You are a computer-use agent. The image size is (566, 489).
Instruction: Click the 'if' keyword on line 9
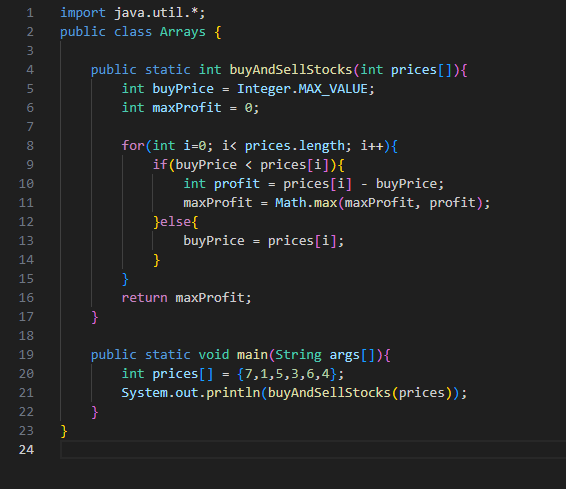coord(160,165)
